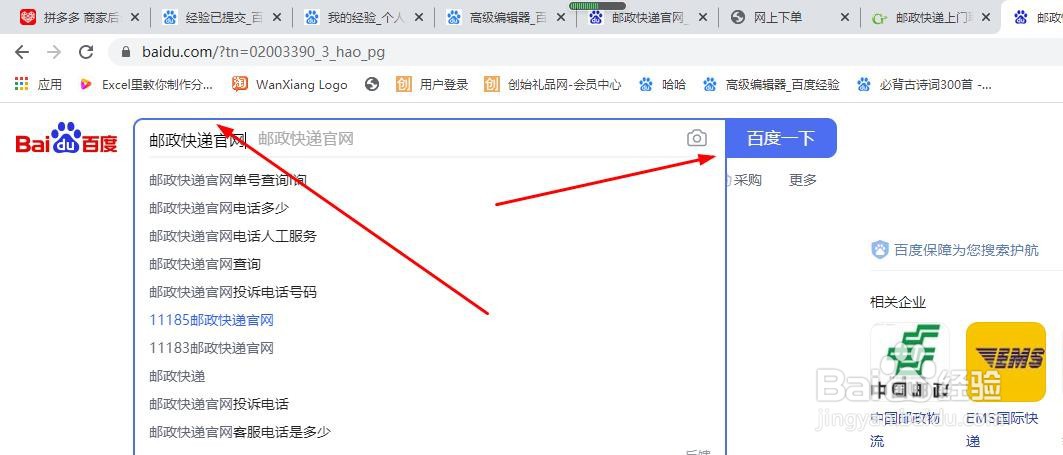Click the globe bookmark icon

372,84
